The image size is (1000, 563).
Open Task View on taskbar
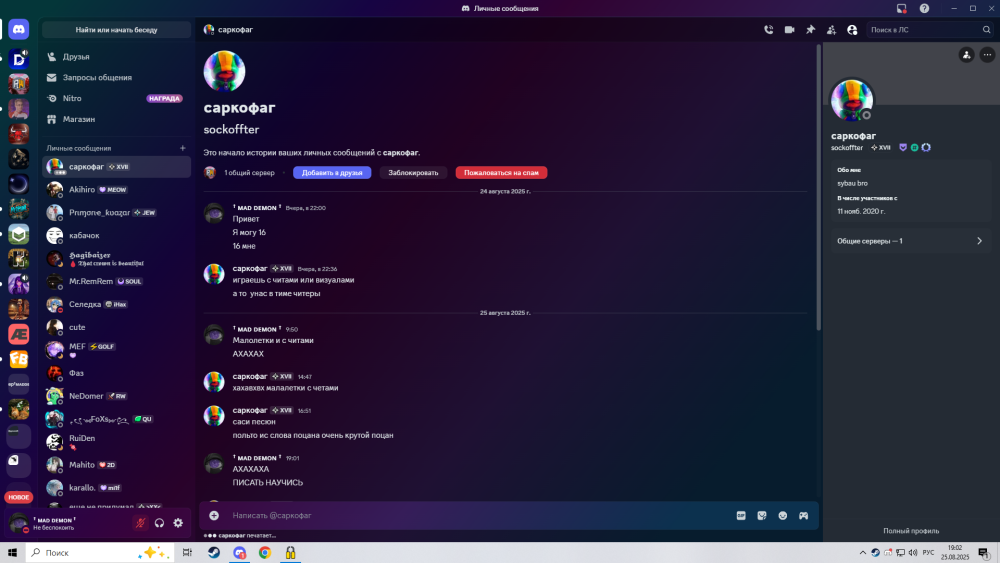[187, 553]
